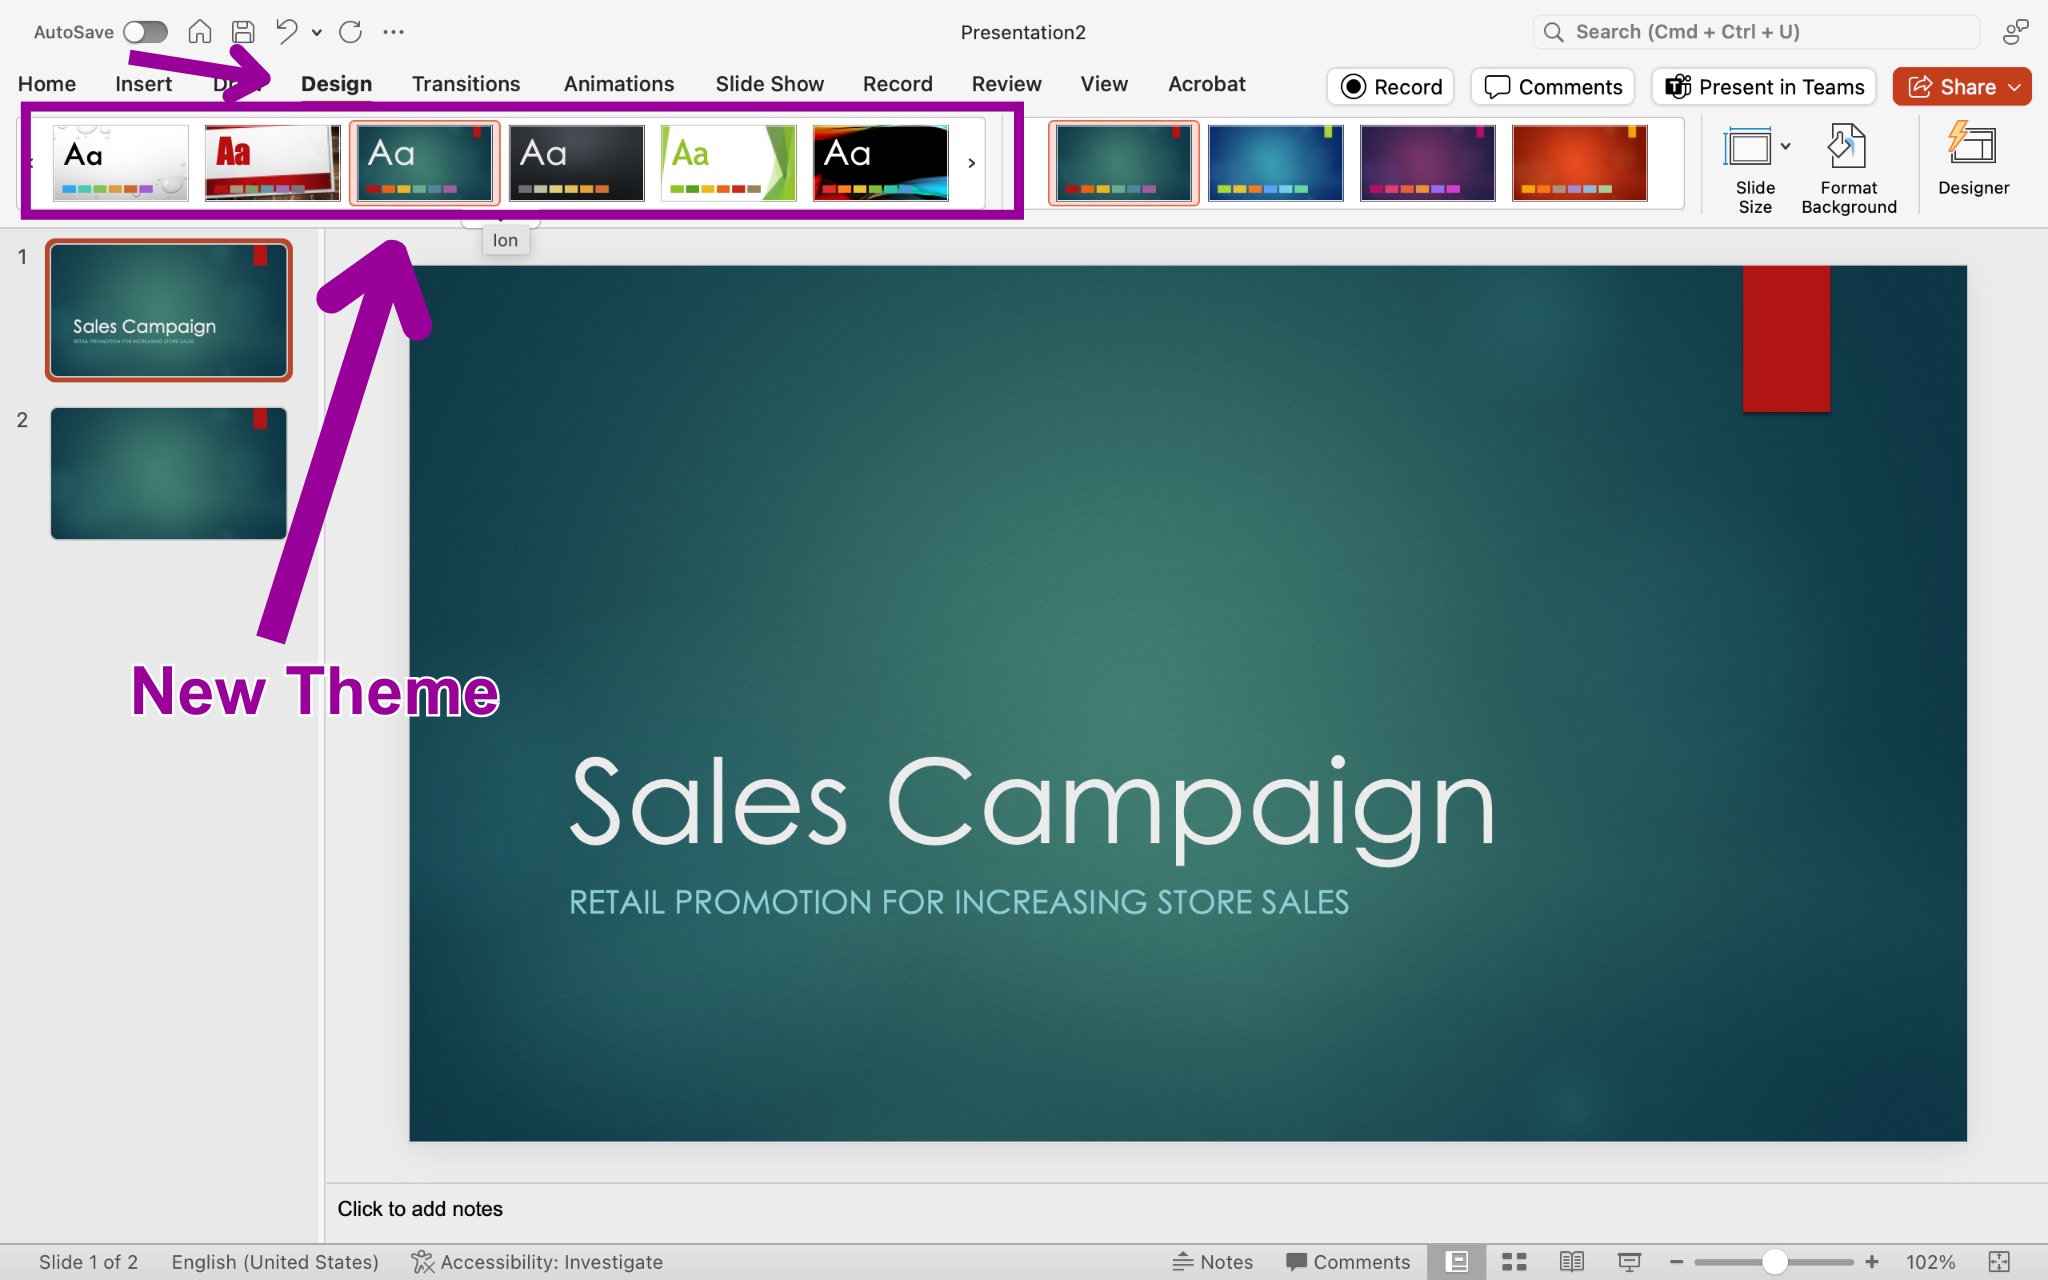Click Accessibility: Investigate in status bar
This screenshot has width=2048, height=1280.
pos(537,1262)
